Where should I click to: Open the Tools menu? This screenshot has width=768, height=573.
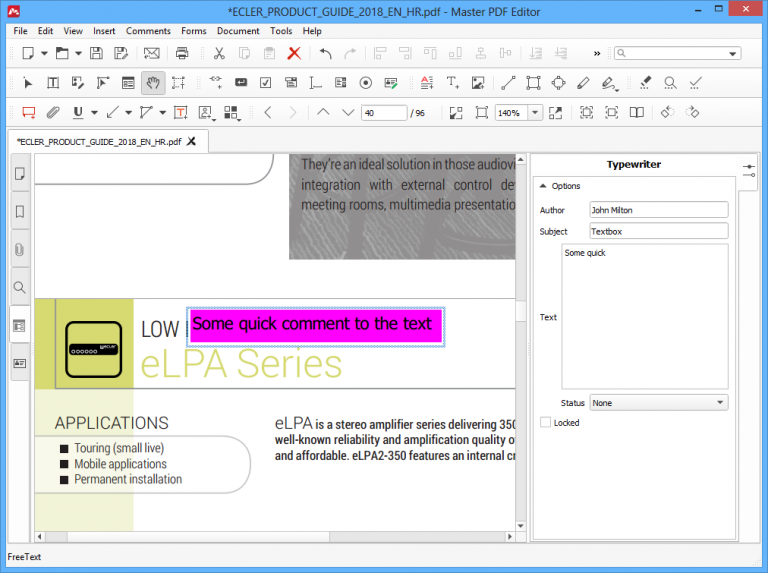(x=281, y=31)
